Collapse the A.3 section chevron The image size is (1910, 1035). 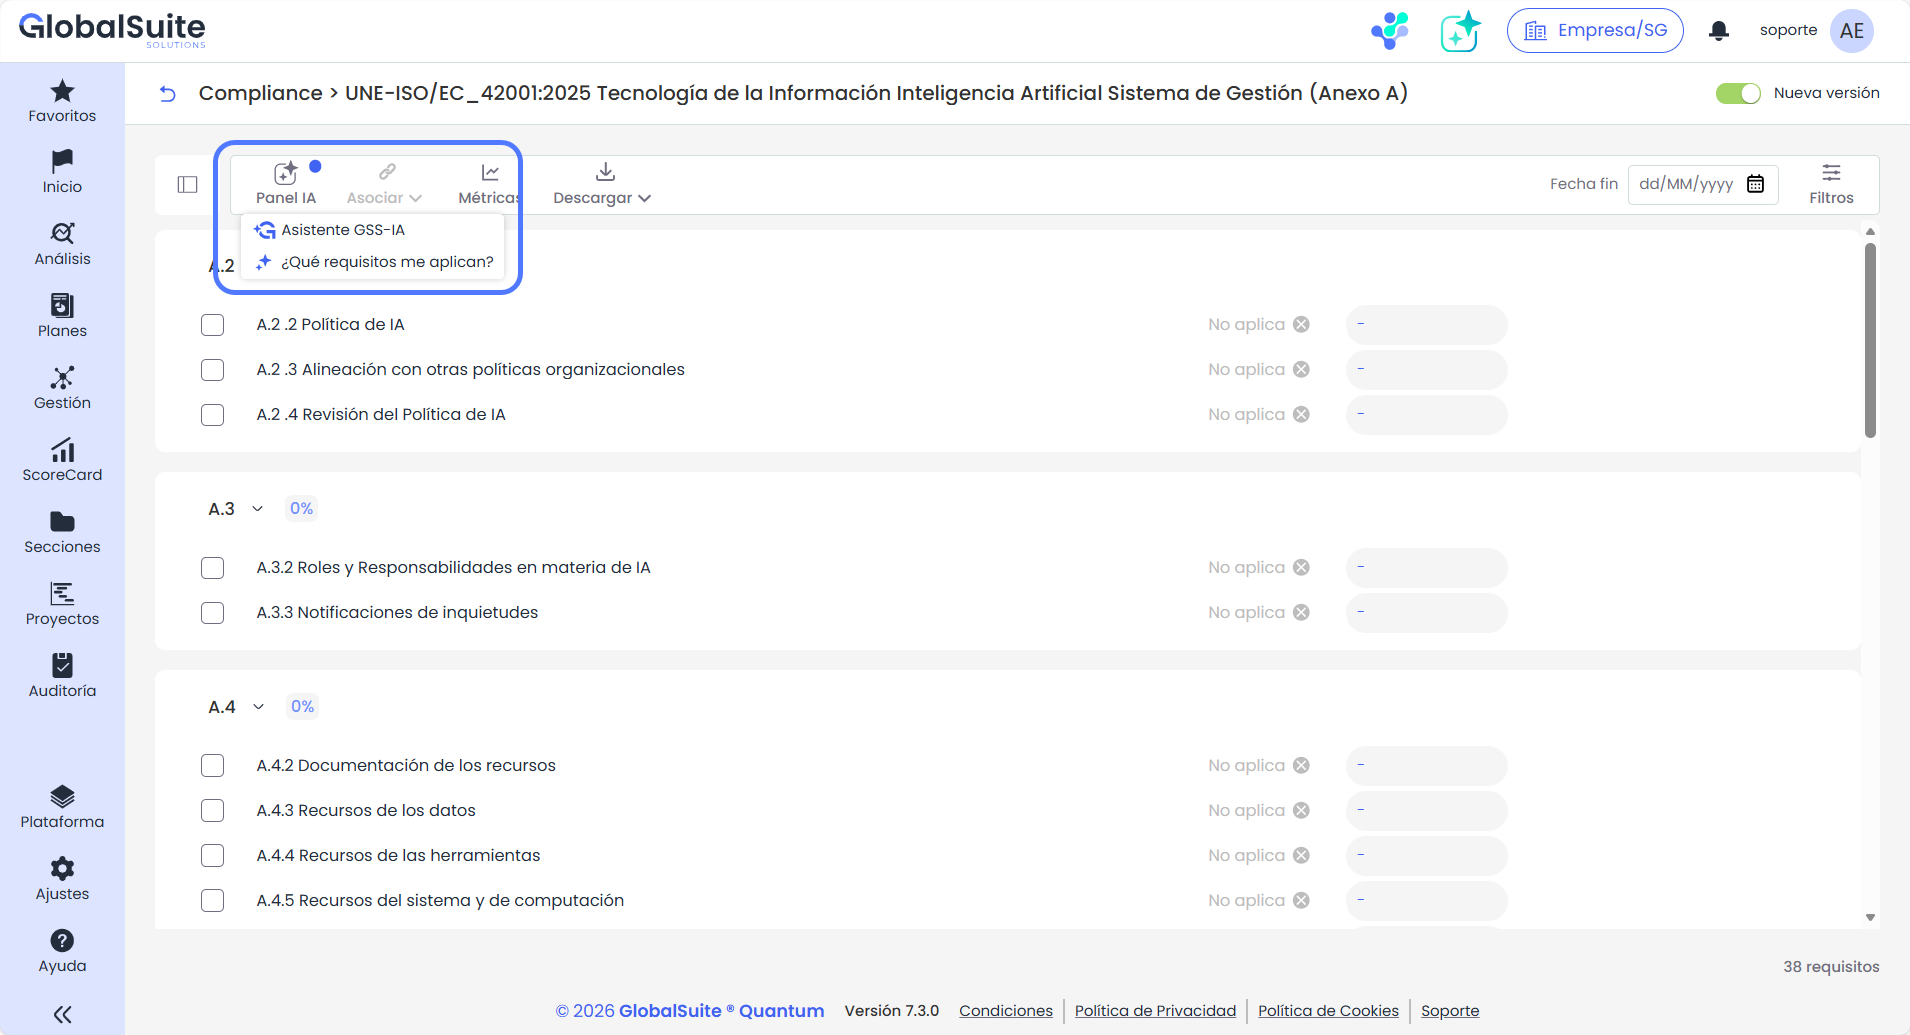[x=258, y=509]
